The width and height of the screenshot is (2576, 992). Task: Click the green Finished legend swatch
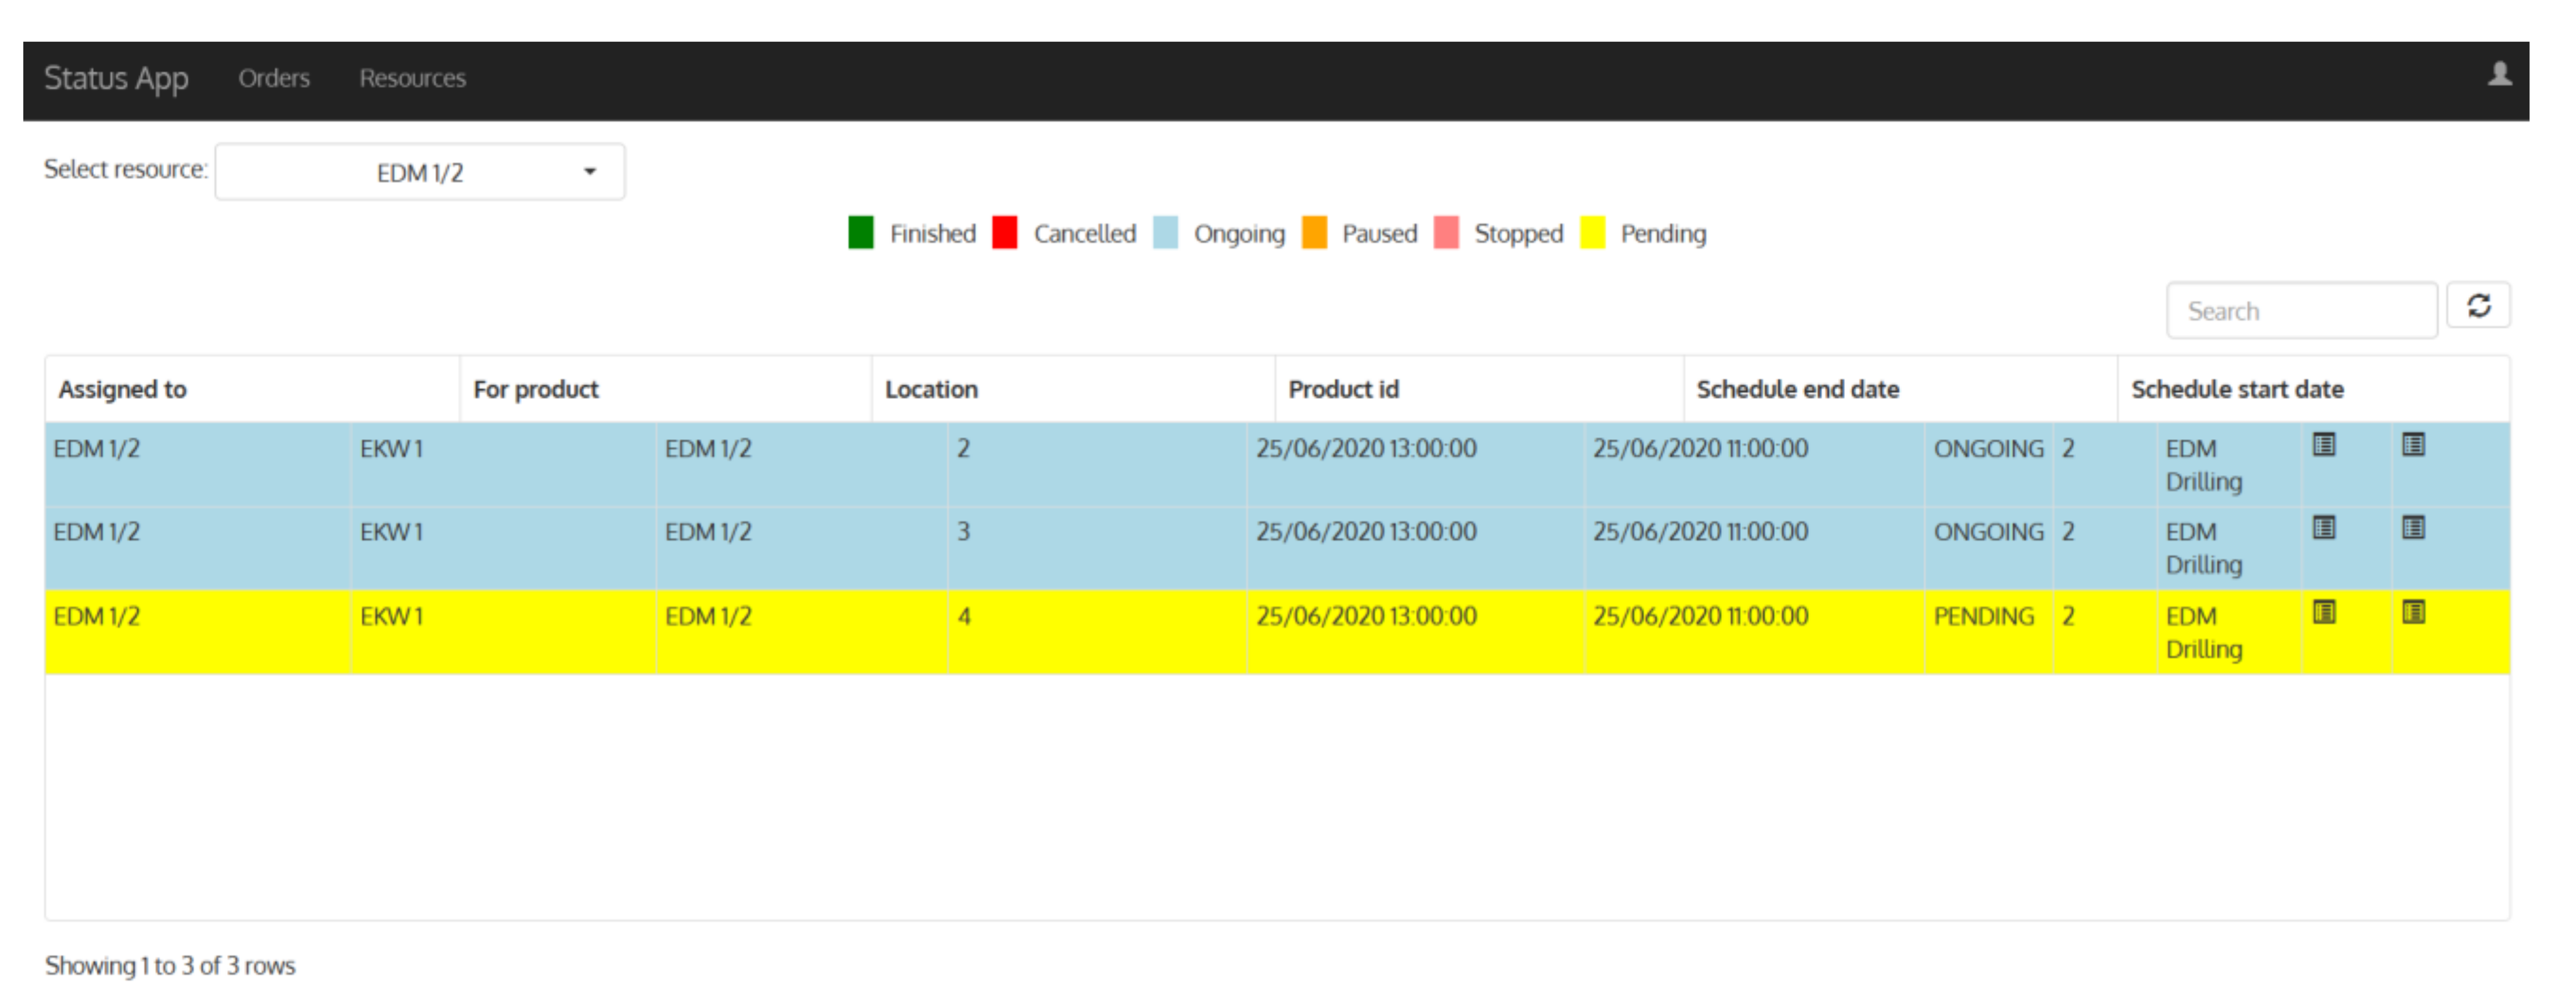coord(860,232)
